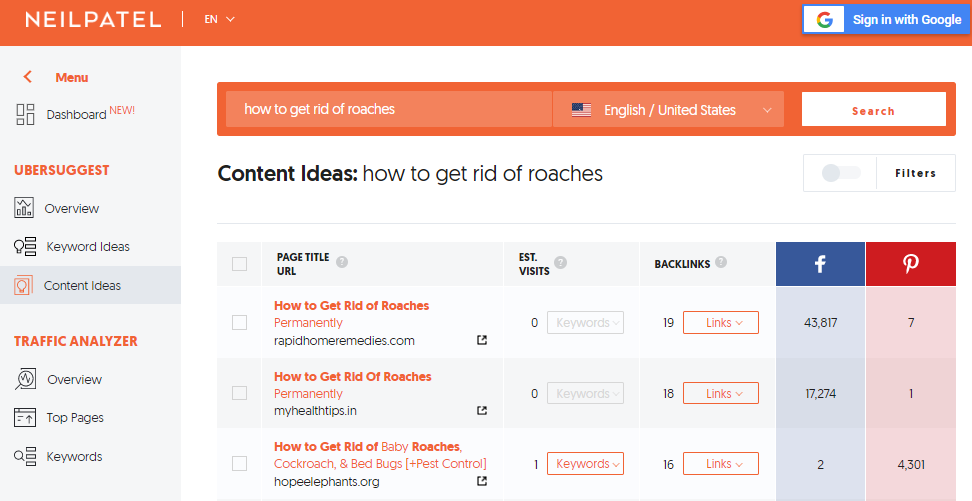972x501 pixels.
Task: Click the myhealthtips.in URL text
Action: pyautogui.click(x=315, y=410)
